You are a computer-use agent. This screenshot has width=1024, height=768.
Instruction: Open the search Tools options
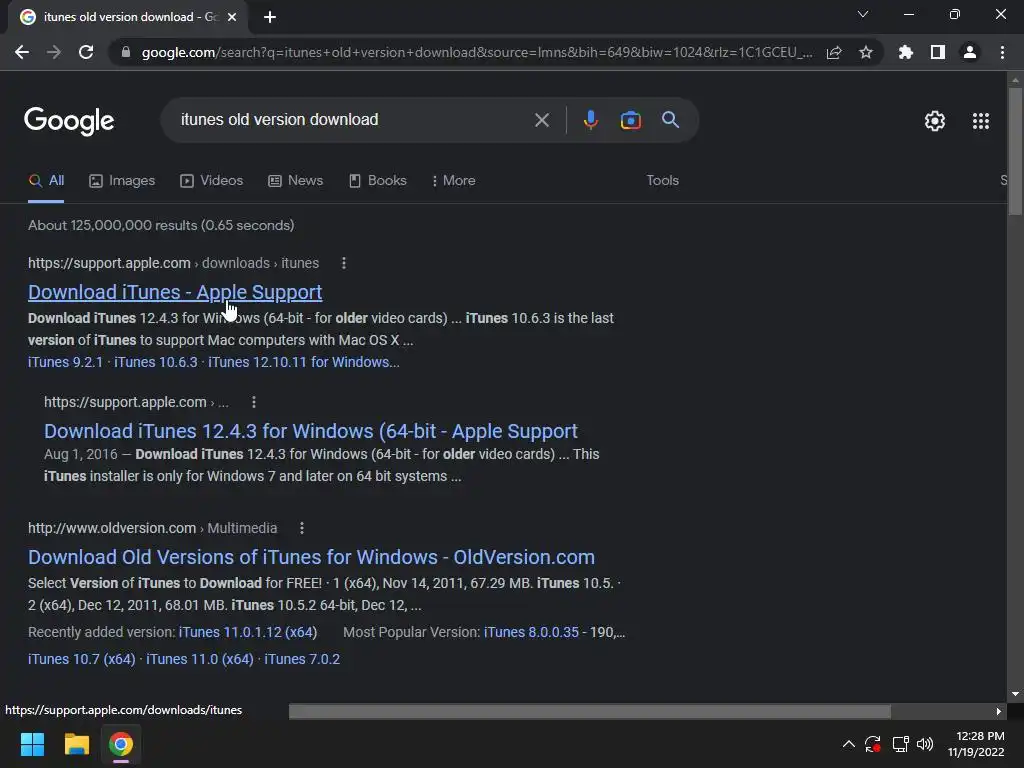(662, 181)
